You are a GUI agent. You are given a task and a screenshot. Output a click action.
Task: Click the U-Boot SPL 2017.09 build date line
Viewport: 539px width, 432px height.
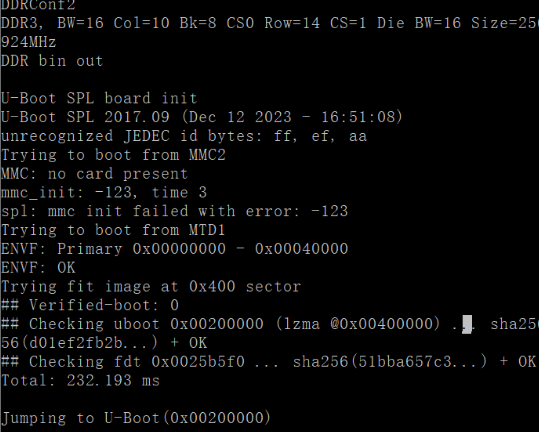coord(202,117)
